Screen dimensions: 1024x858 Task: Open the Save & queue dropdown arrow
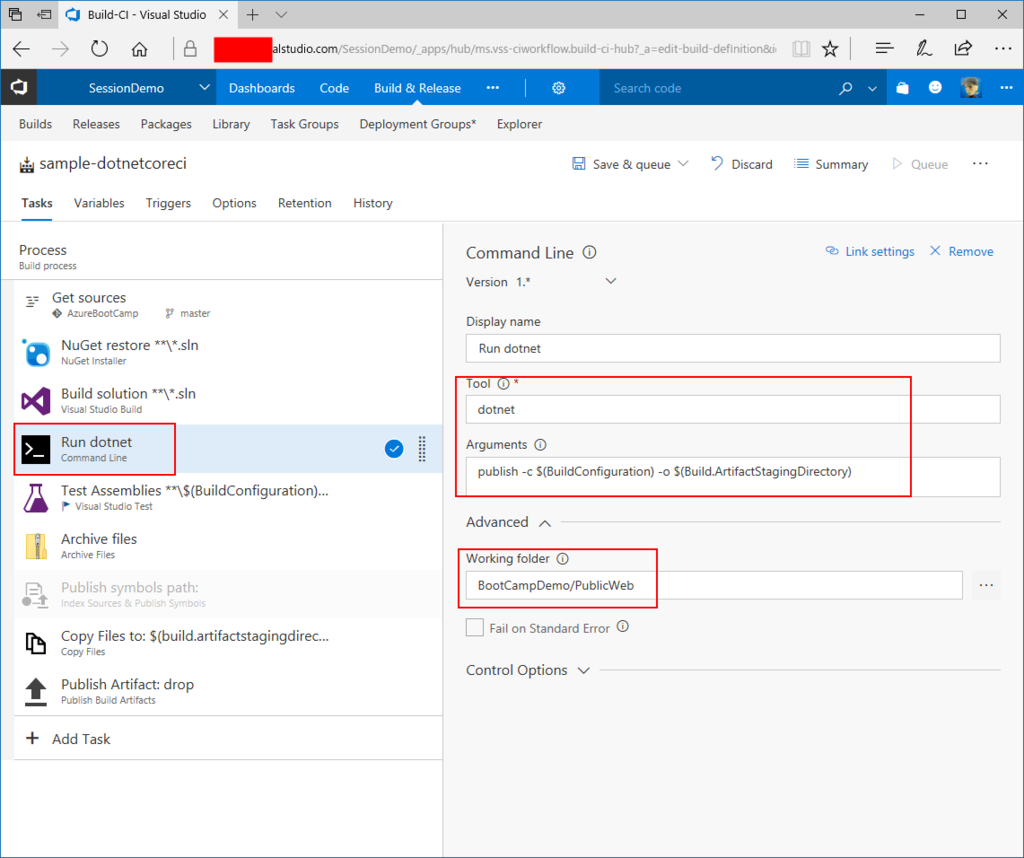(x=683, y=164)
